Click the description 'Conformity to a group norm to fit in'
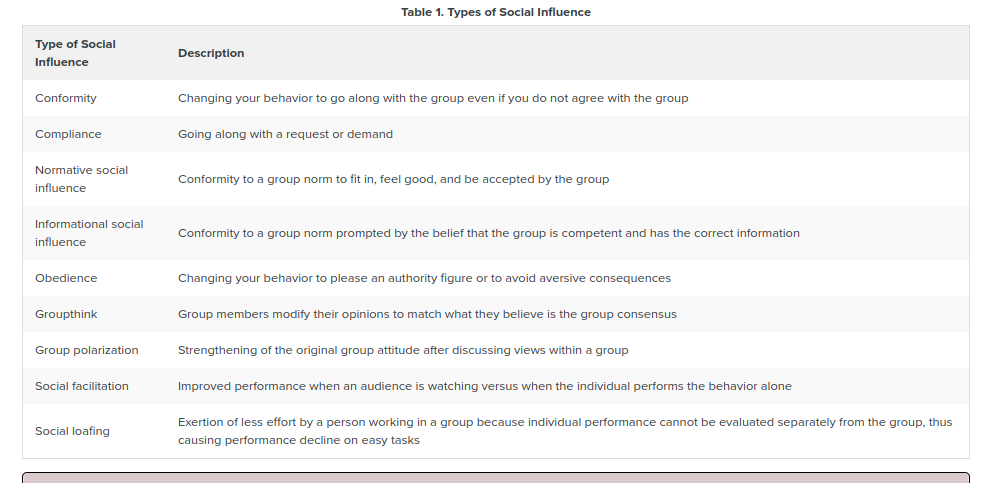 click(x=393, y=179)
